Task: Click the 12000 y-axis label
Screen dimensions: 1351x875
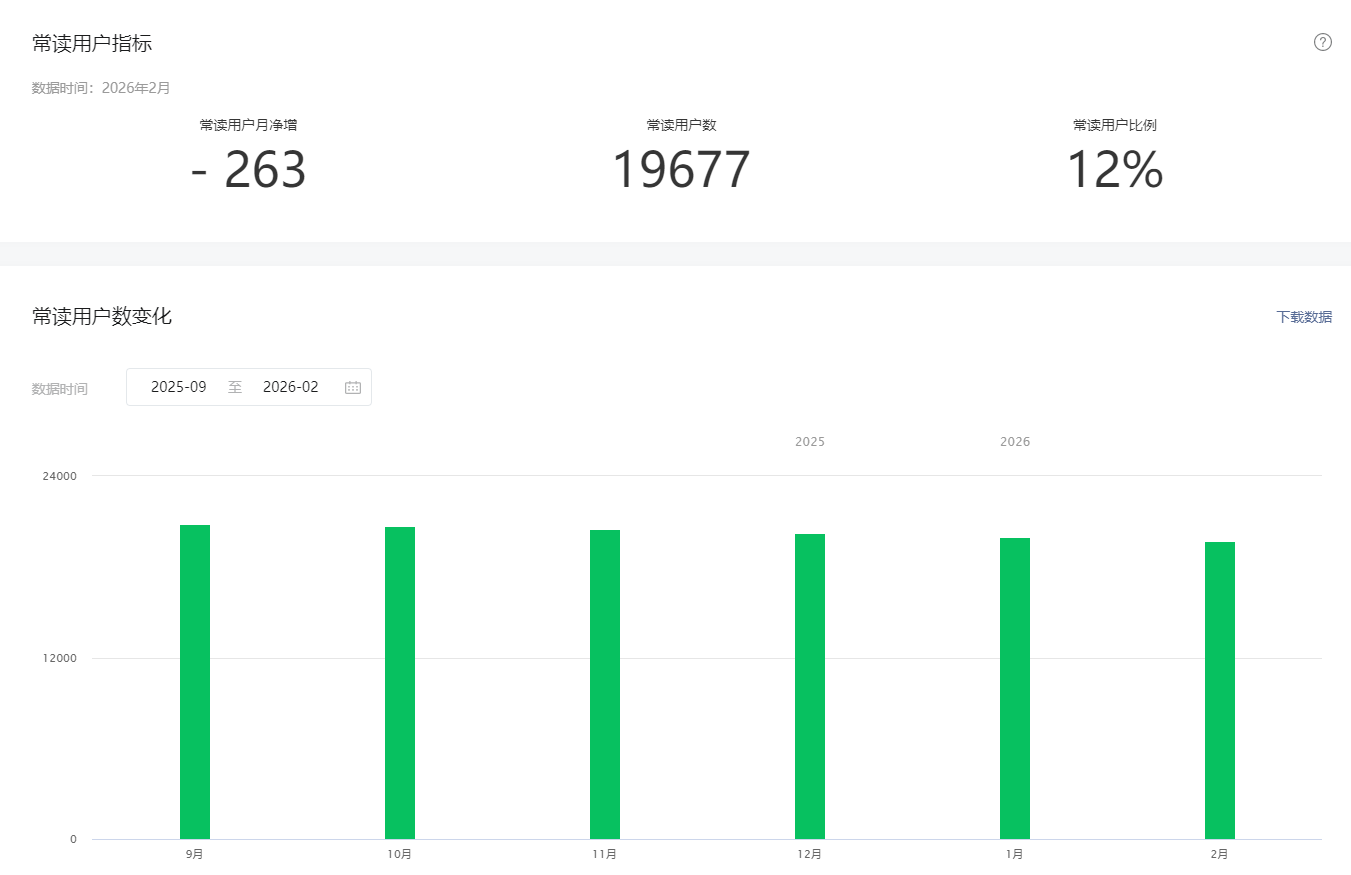Action: (60, 658)
